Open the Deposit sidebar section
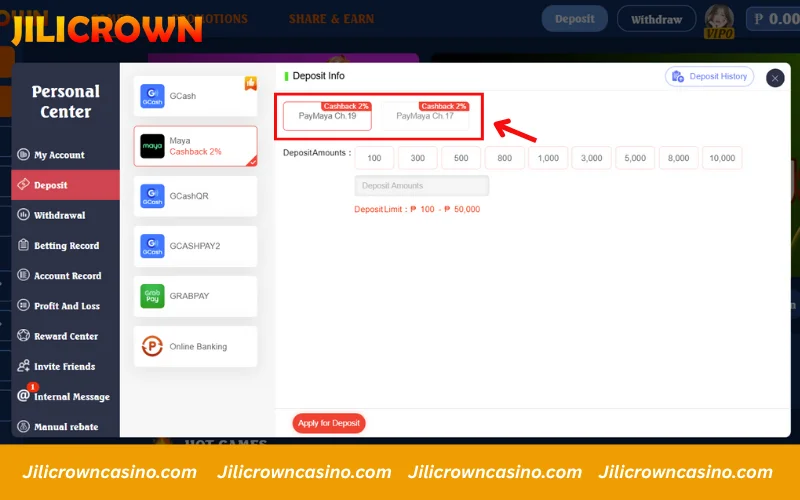The width and height of the screenshot is (800, 500). (x=65, y=185)
